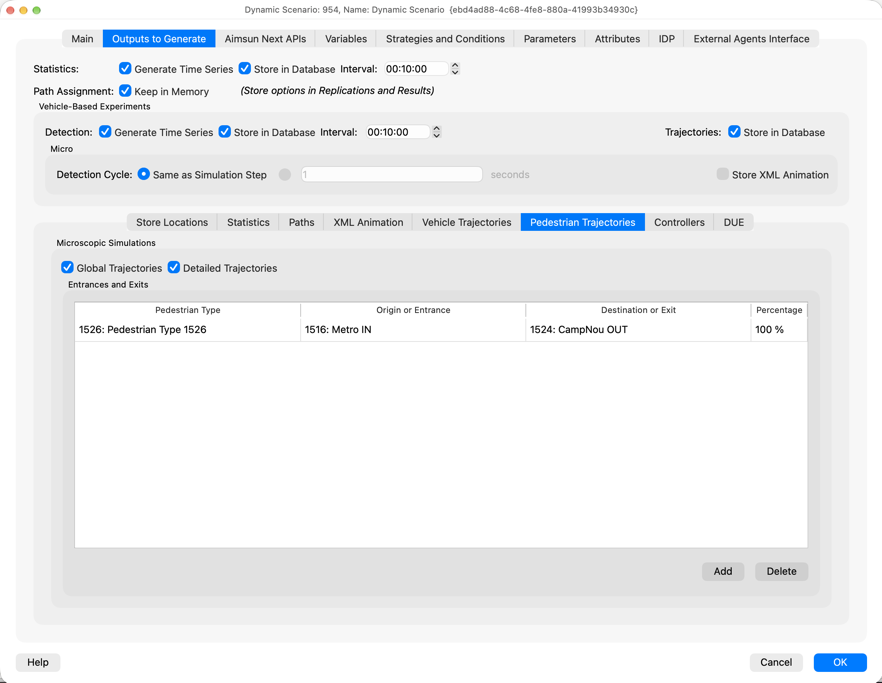
Task: Switch to the Attributes tab
Action: pos(617,39)
